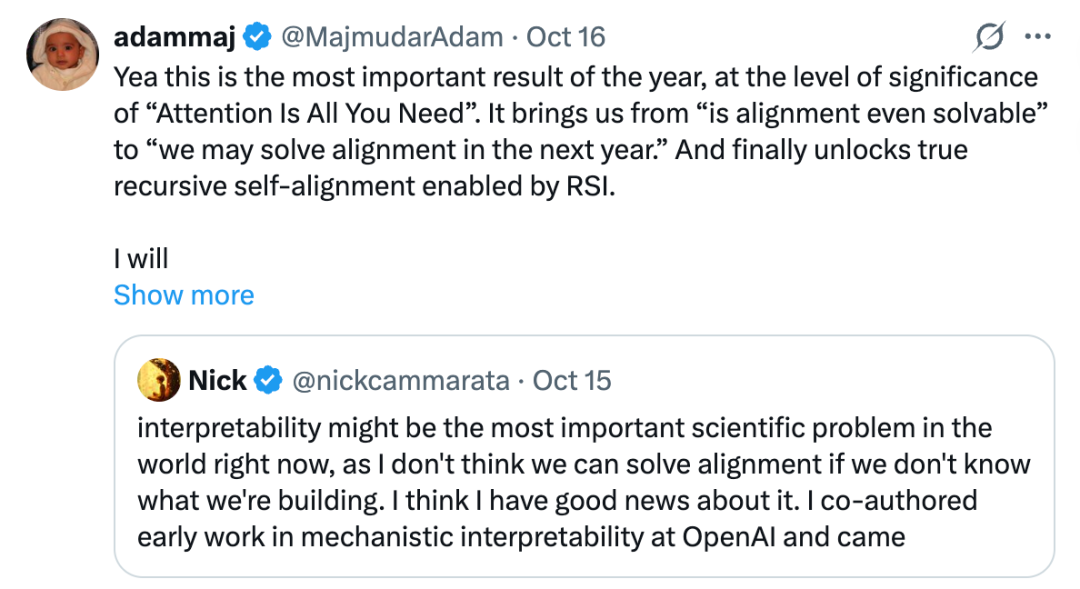Open adammaj's baby profile picture
1080x589 pixels.
[63, 54]
